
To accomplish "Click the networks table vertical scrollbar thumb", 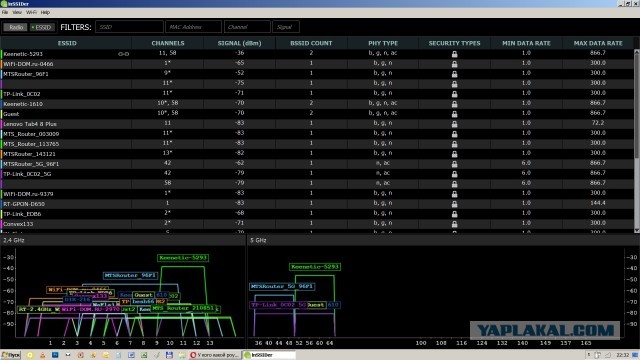I will (637, 106).
